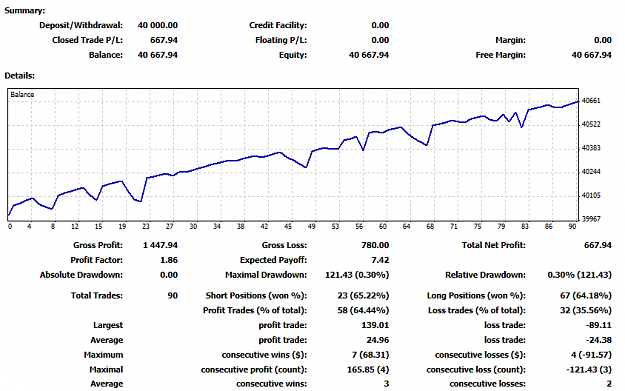Image resolution: width=625 pixels, height=391 pixels.
Task: Click the Deposit/Withdrawal value 40 000.00
Action: 157,25
